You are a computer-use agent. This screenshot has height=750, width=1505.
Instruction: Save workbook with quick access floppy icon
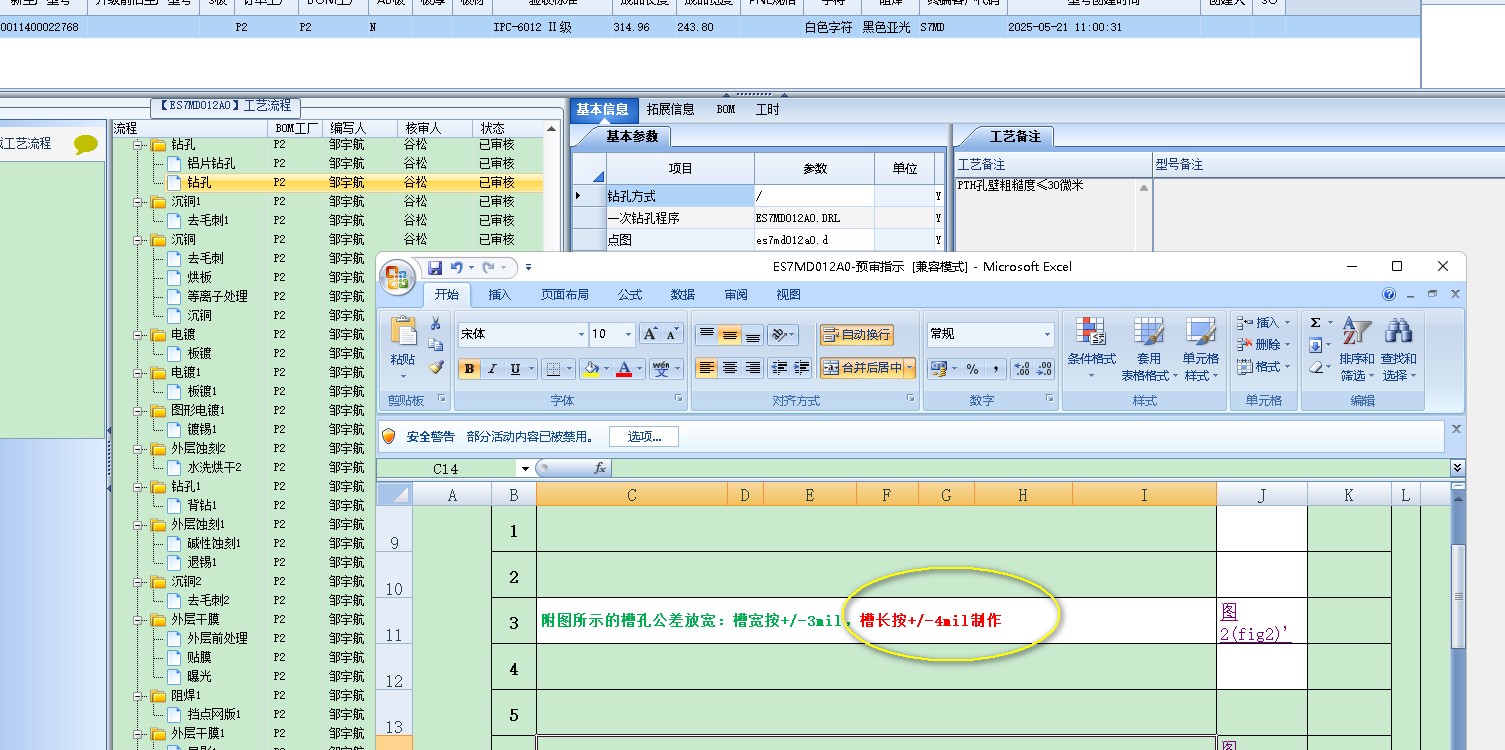click(x=435, y=268)
